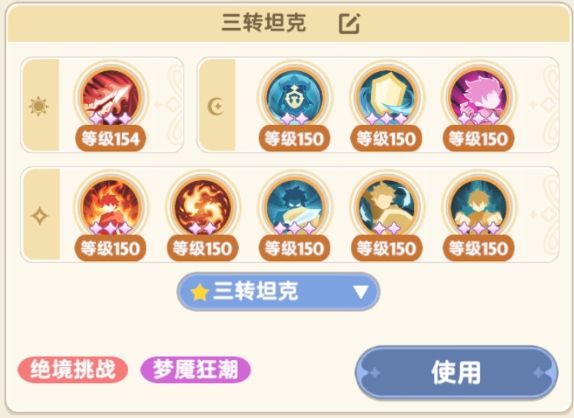This screenshot has height=418, width=574.
Task: Select the blue swordsman skill icon
Action: click(x=295, y=207)
